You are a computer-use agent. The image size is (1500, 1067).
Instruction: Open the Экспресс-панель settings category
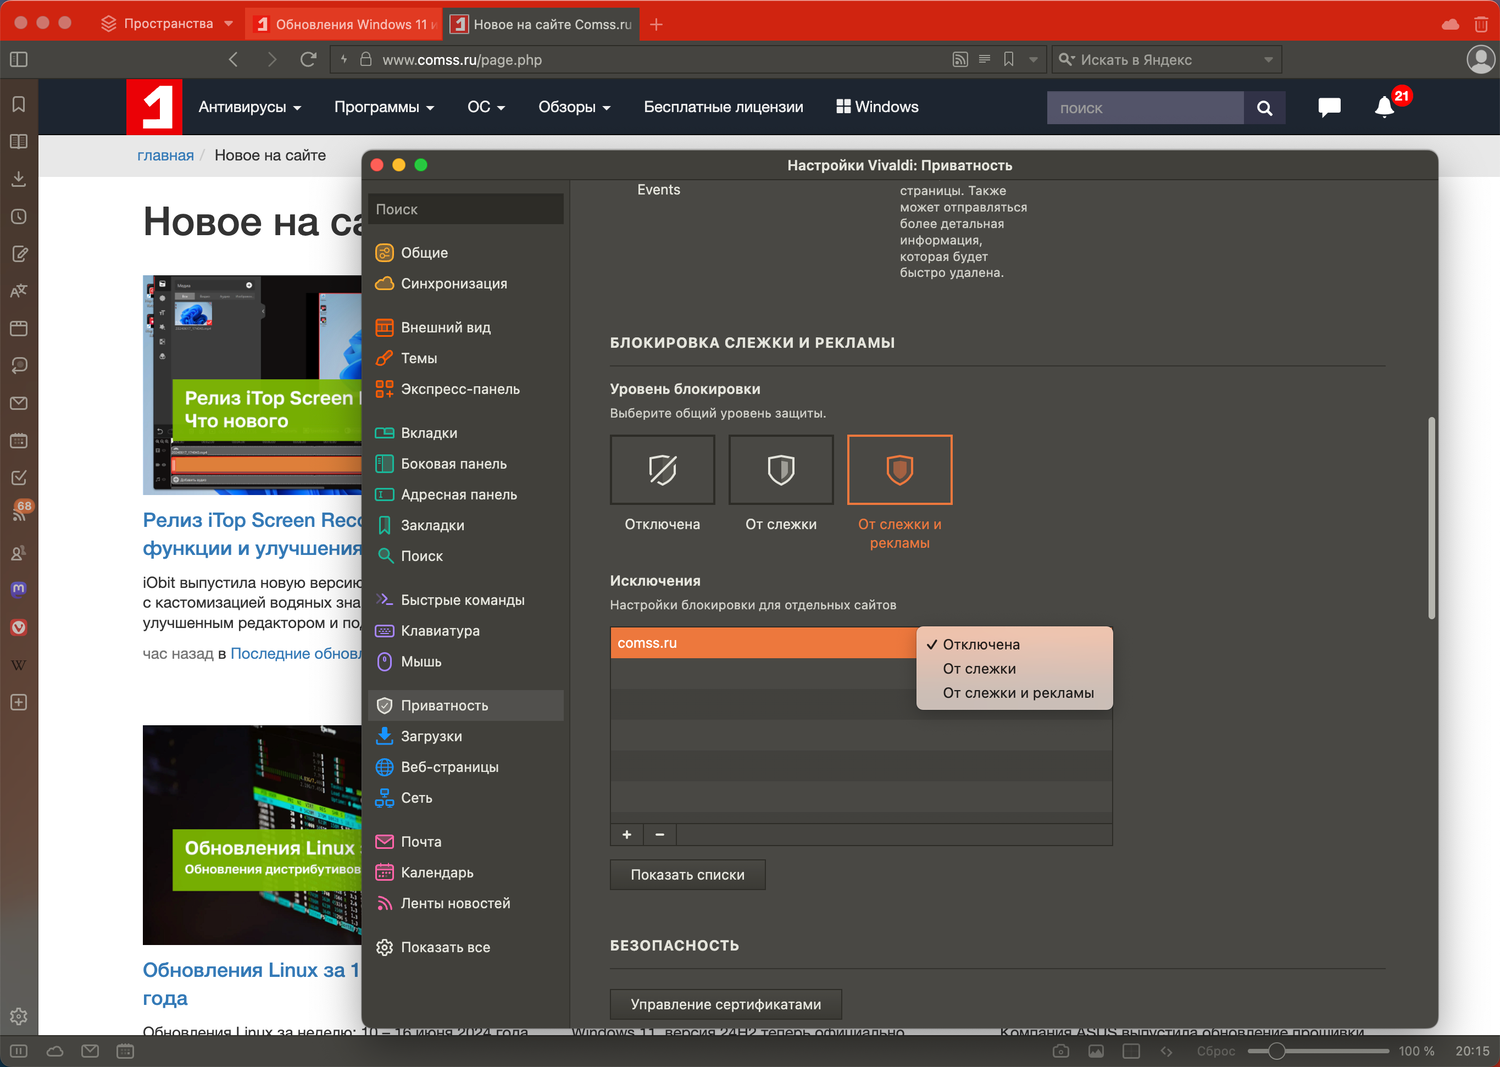pos(466,389)
